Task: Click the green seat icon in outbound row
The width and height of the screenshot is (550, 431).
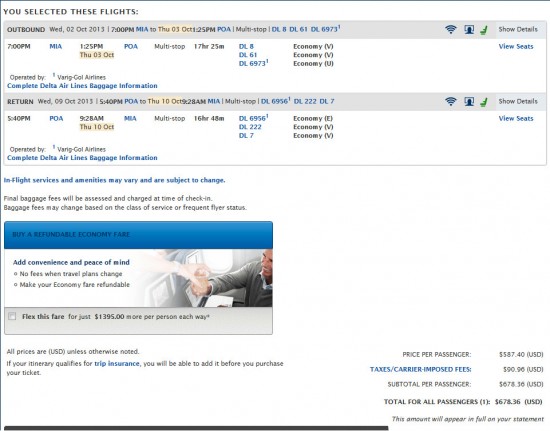Action: (484, 30)
